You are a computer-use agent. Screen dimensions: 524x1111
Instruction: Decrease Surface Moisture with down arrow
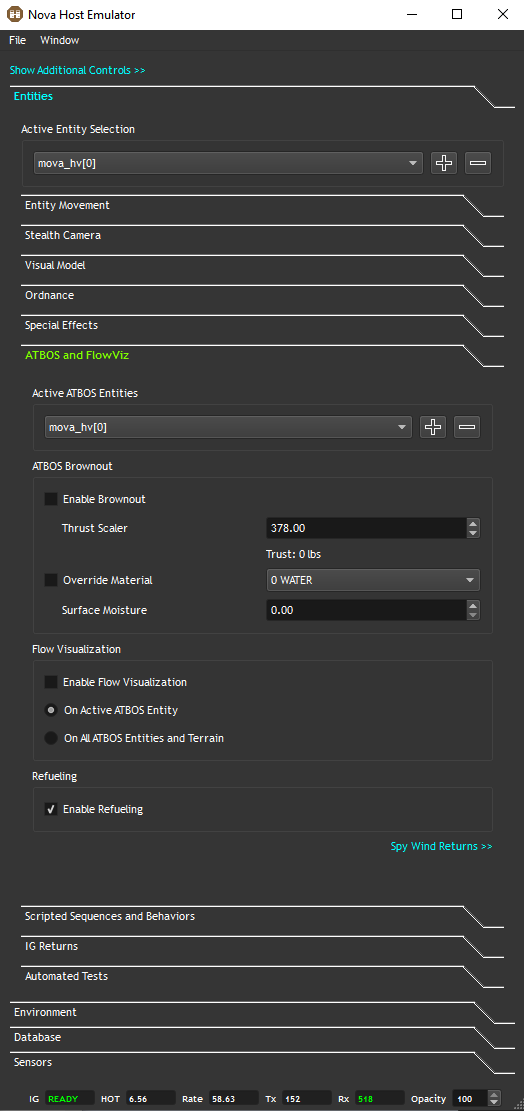pyautogui.click(x=474, y=615)
